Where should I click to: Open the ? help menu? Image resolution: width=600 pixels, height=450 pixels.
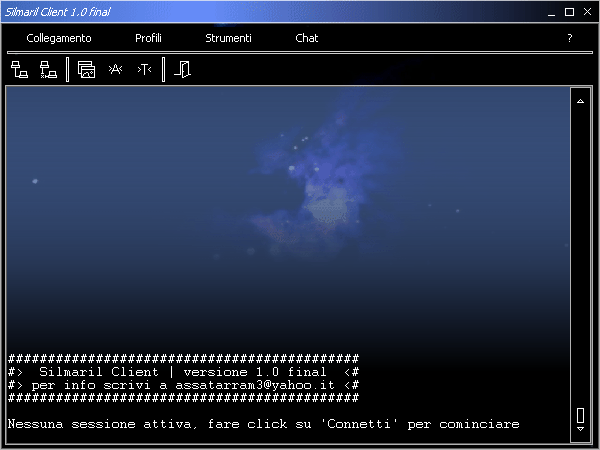pyautogui.click(x=570, y=38)
